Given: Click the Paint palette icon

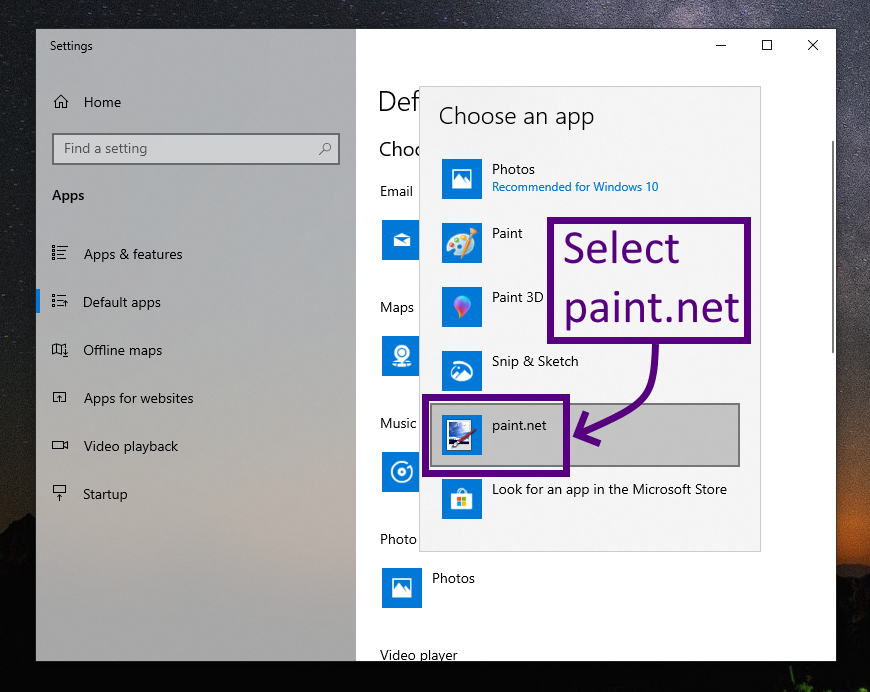Looking at the screenshot, I should [462, 243].
